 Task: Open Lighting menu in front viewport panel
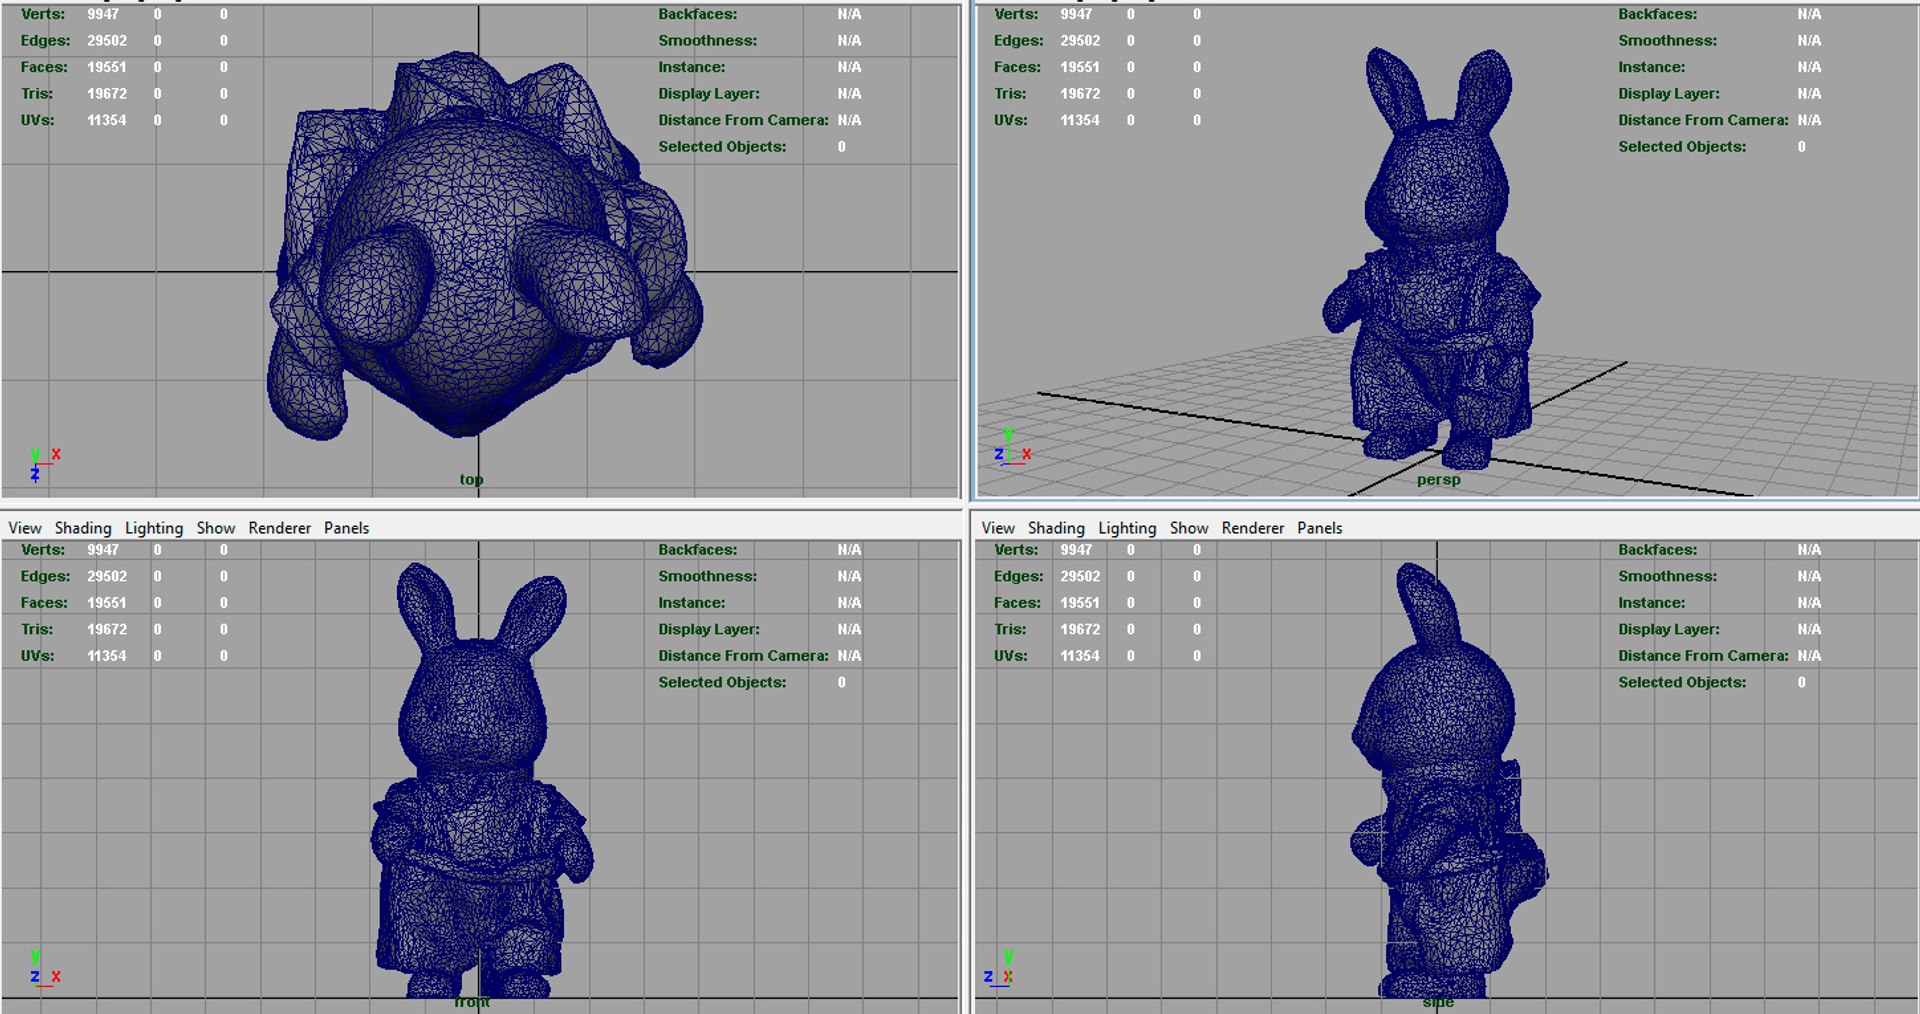[154, 528]
